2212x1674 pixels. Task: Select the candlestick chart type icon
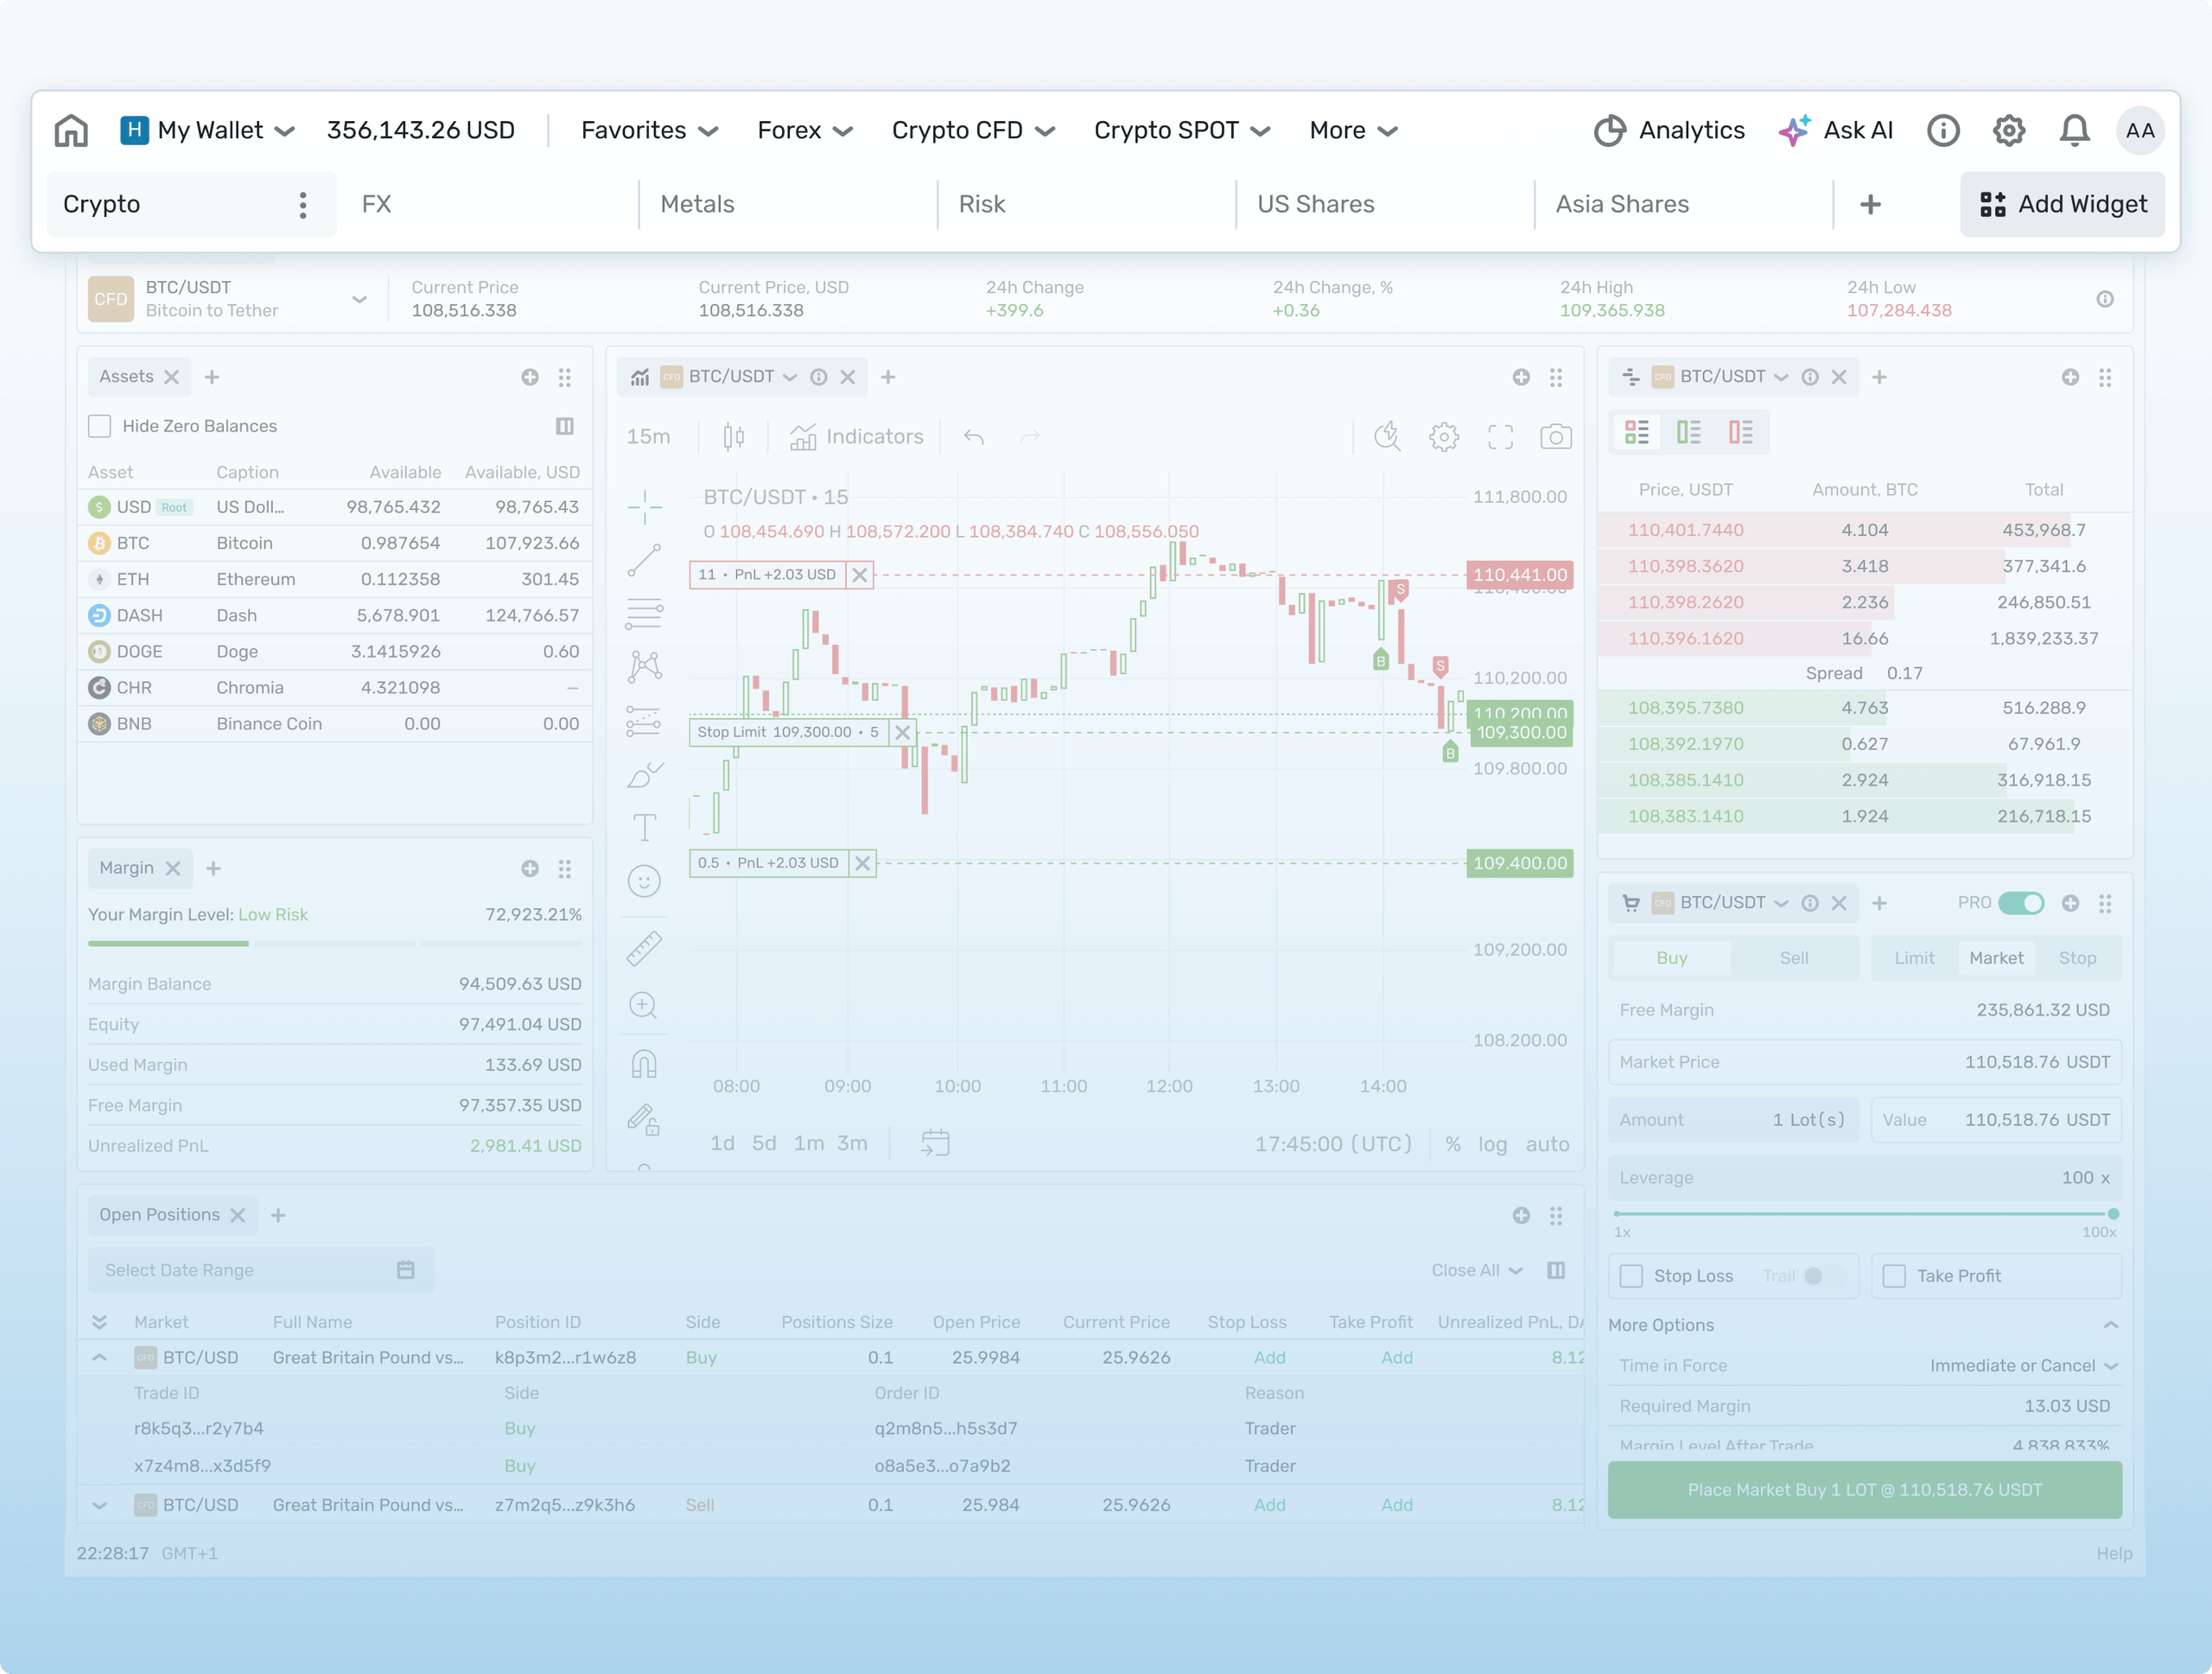pos(733,437)
